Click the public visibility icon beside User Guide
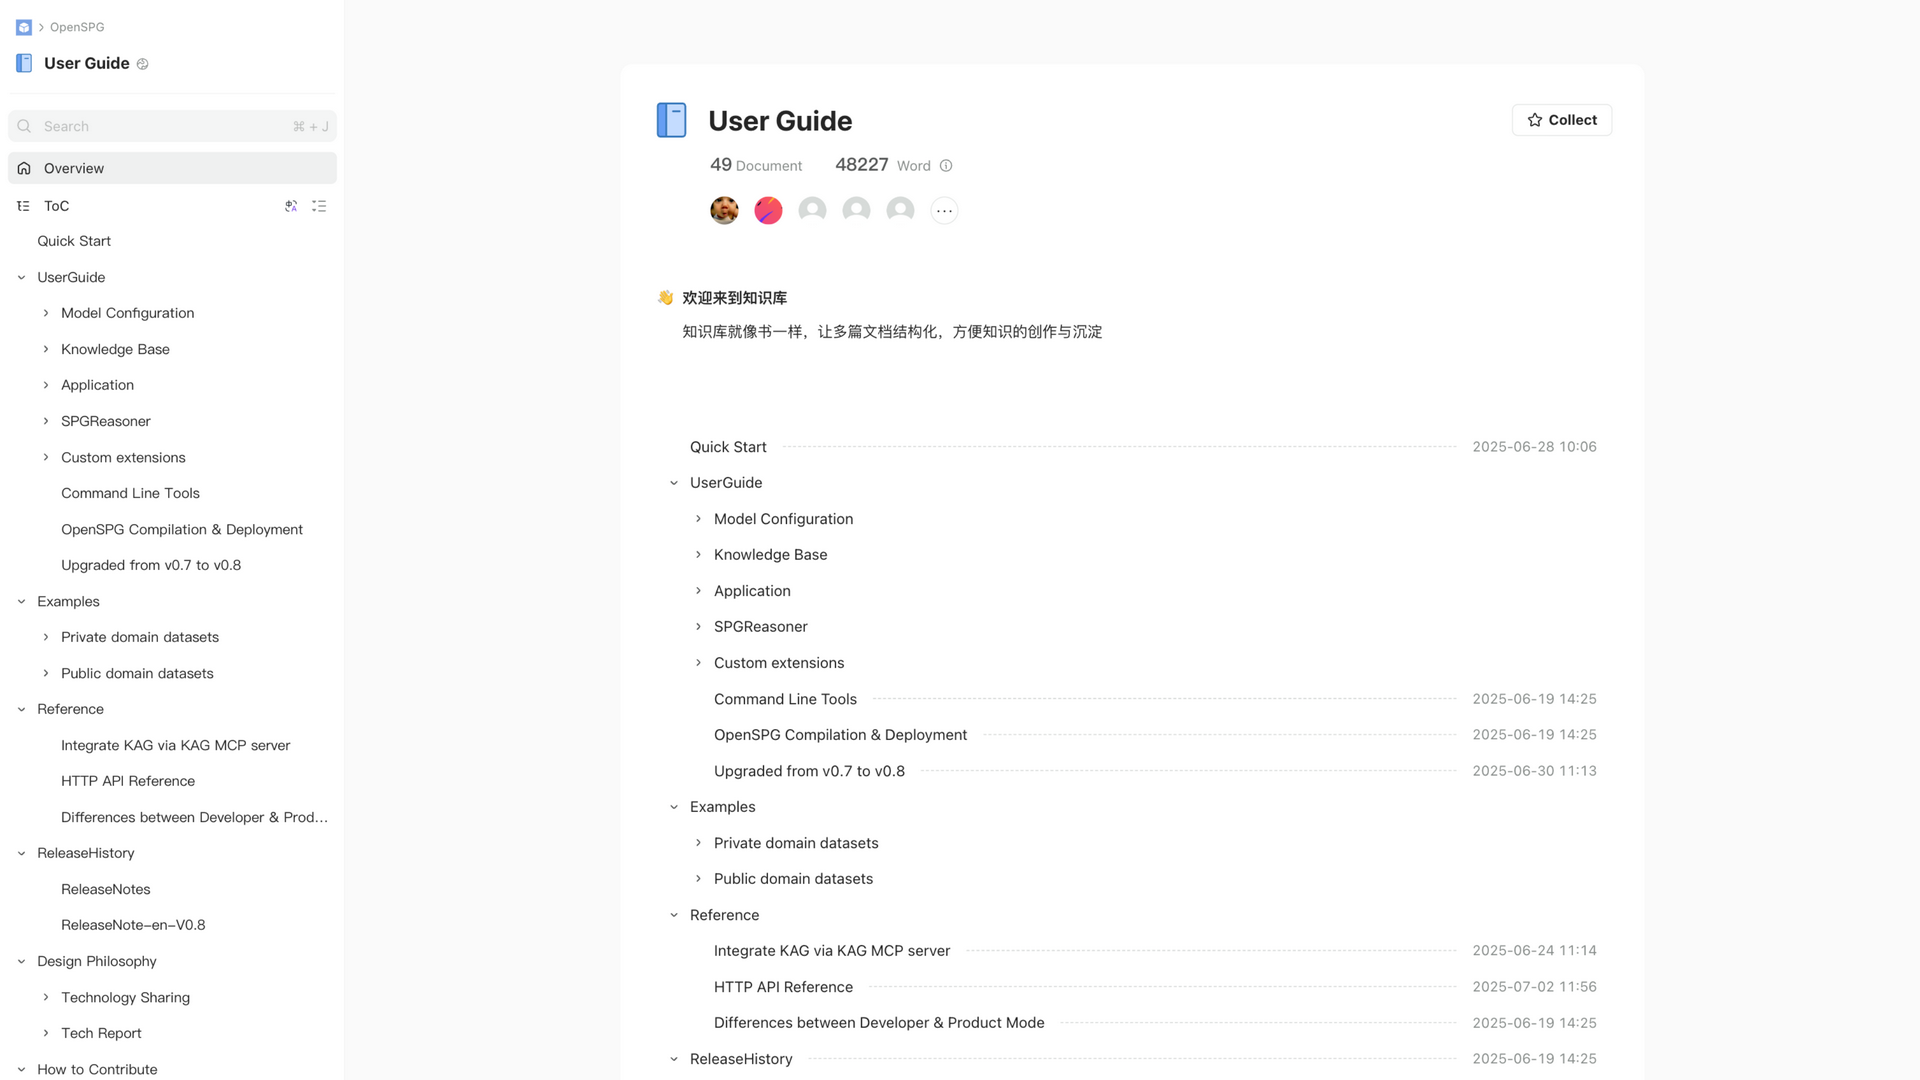This screenshot has width=1920, height=1080. (142, 64)
